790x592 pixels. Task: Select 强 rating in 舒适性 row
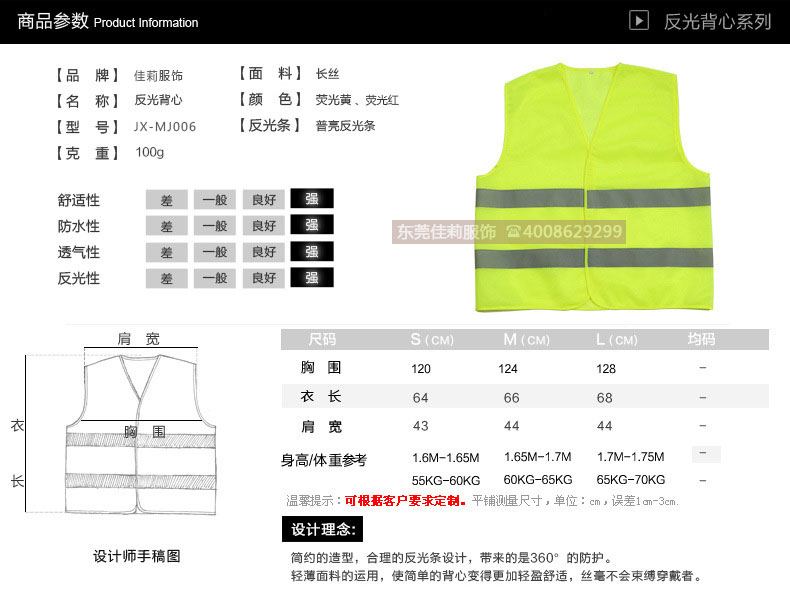312,200
